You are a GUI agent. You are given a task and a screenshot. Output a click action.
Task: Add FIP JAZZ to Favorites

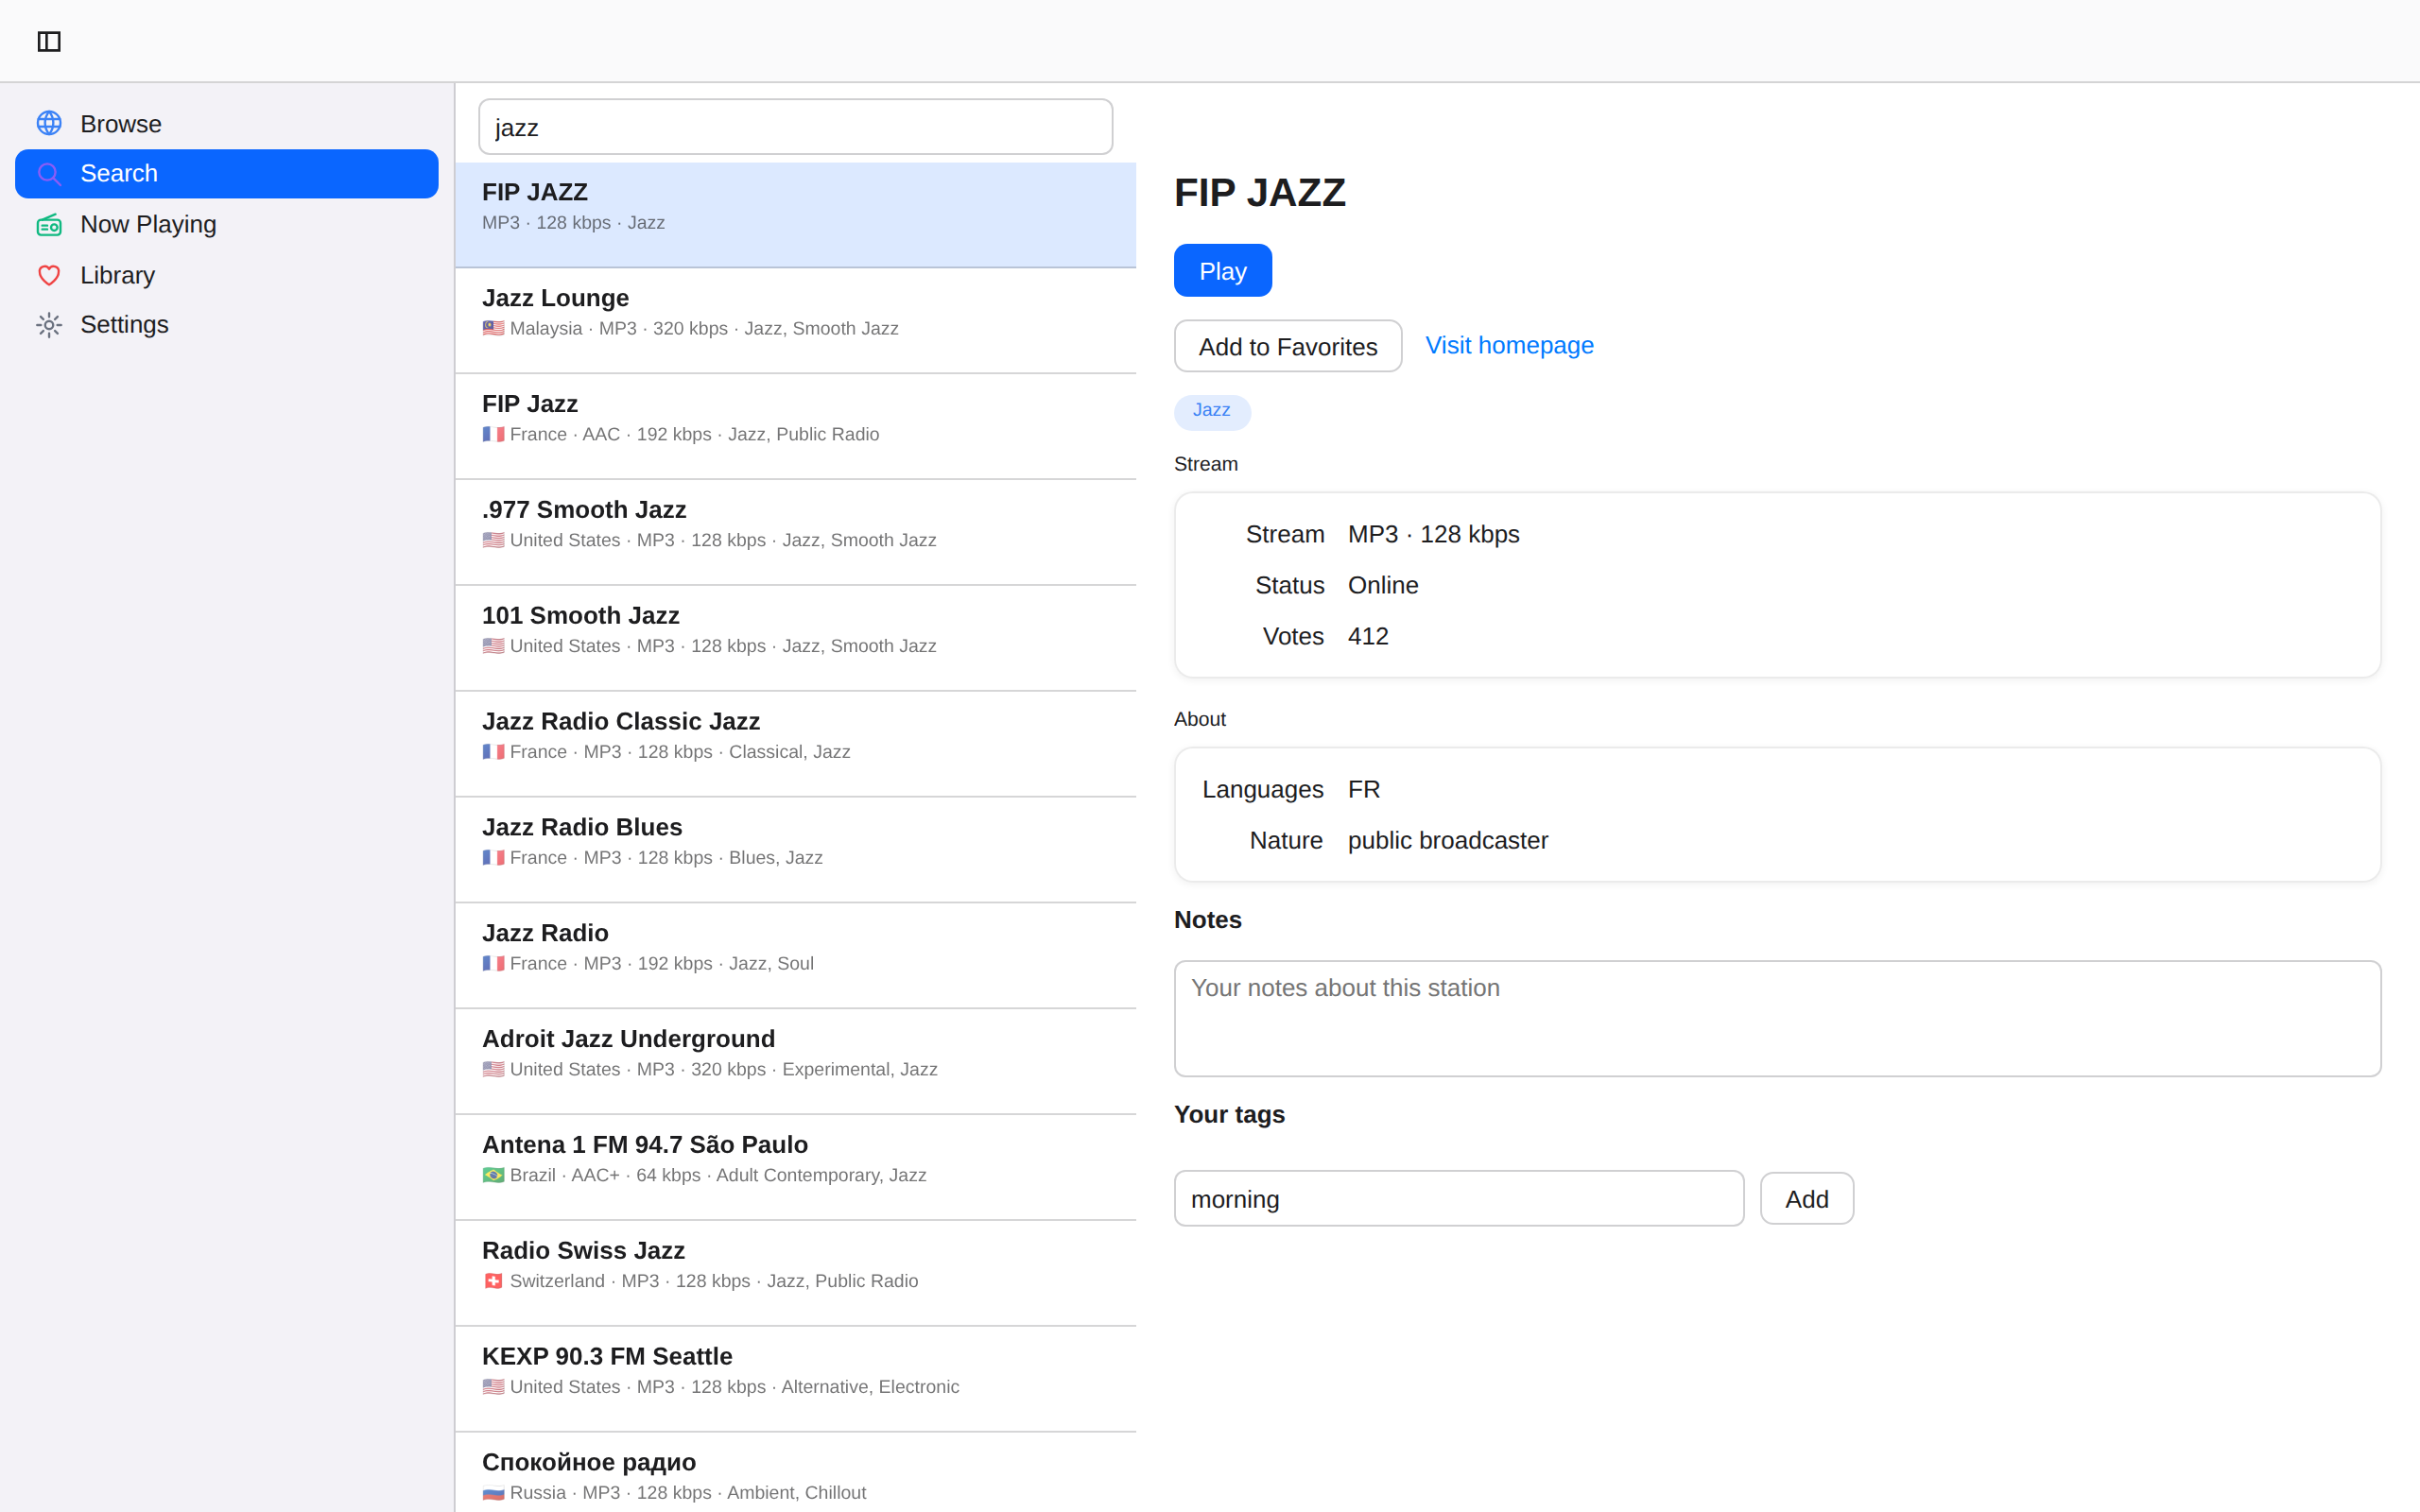(1288, 346)
